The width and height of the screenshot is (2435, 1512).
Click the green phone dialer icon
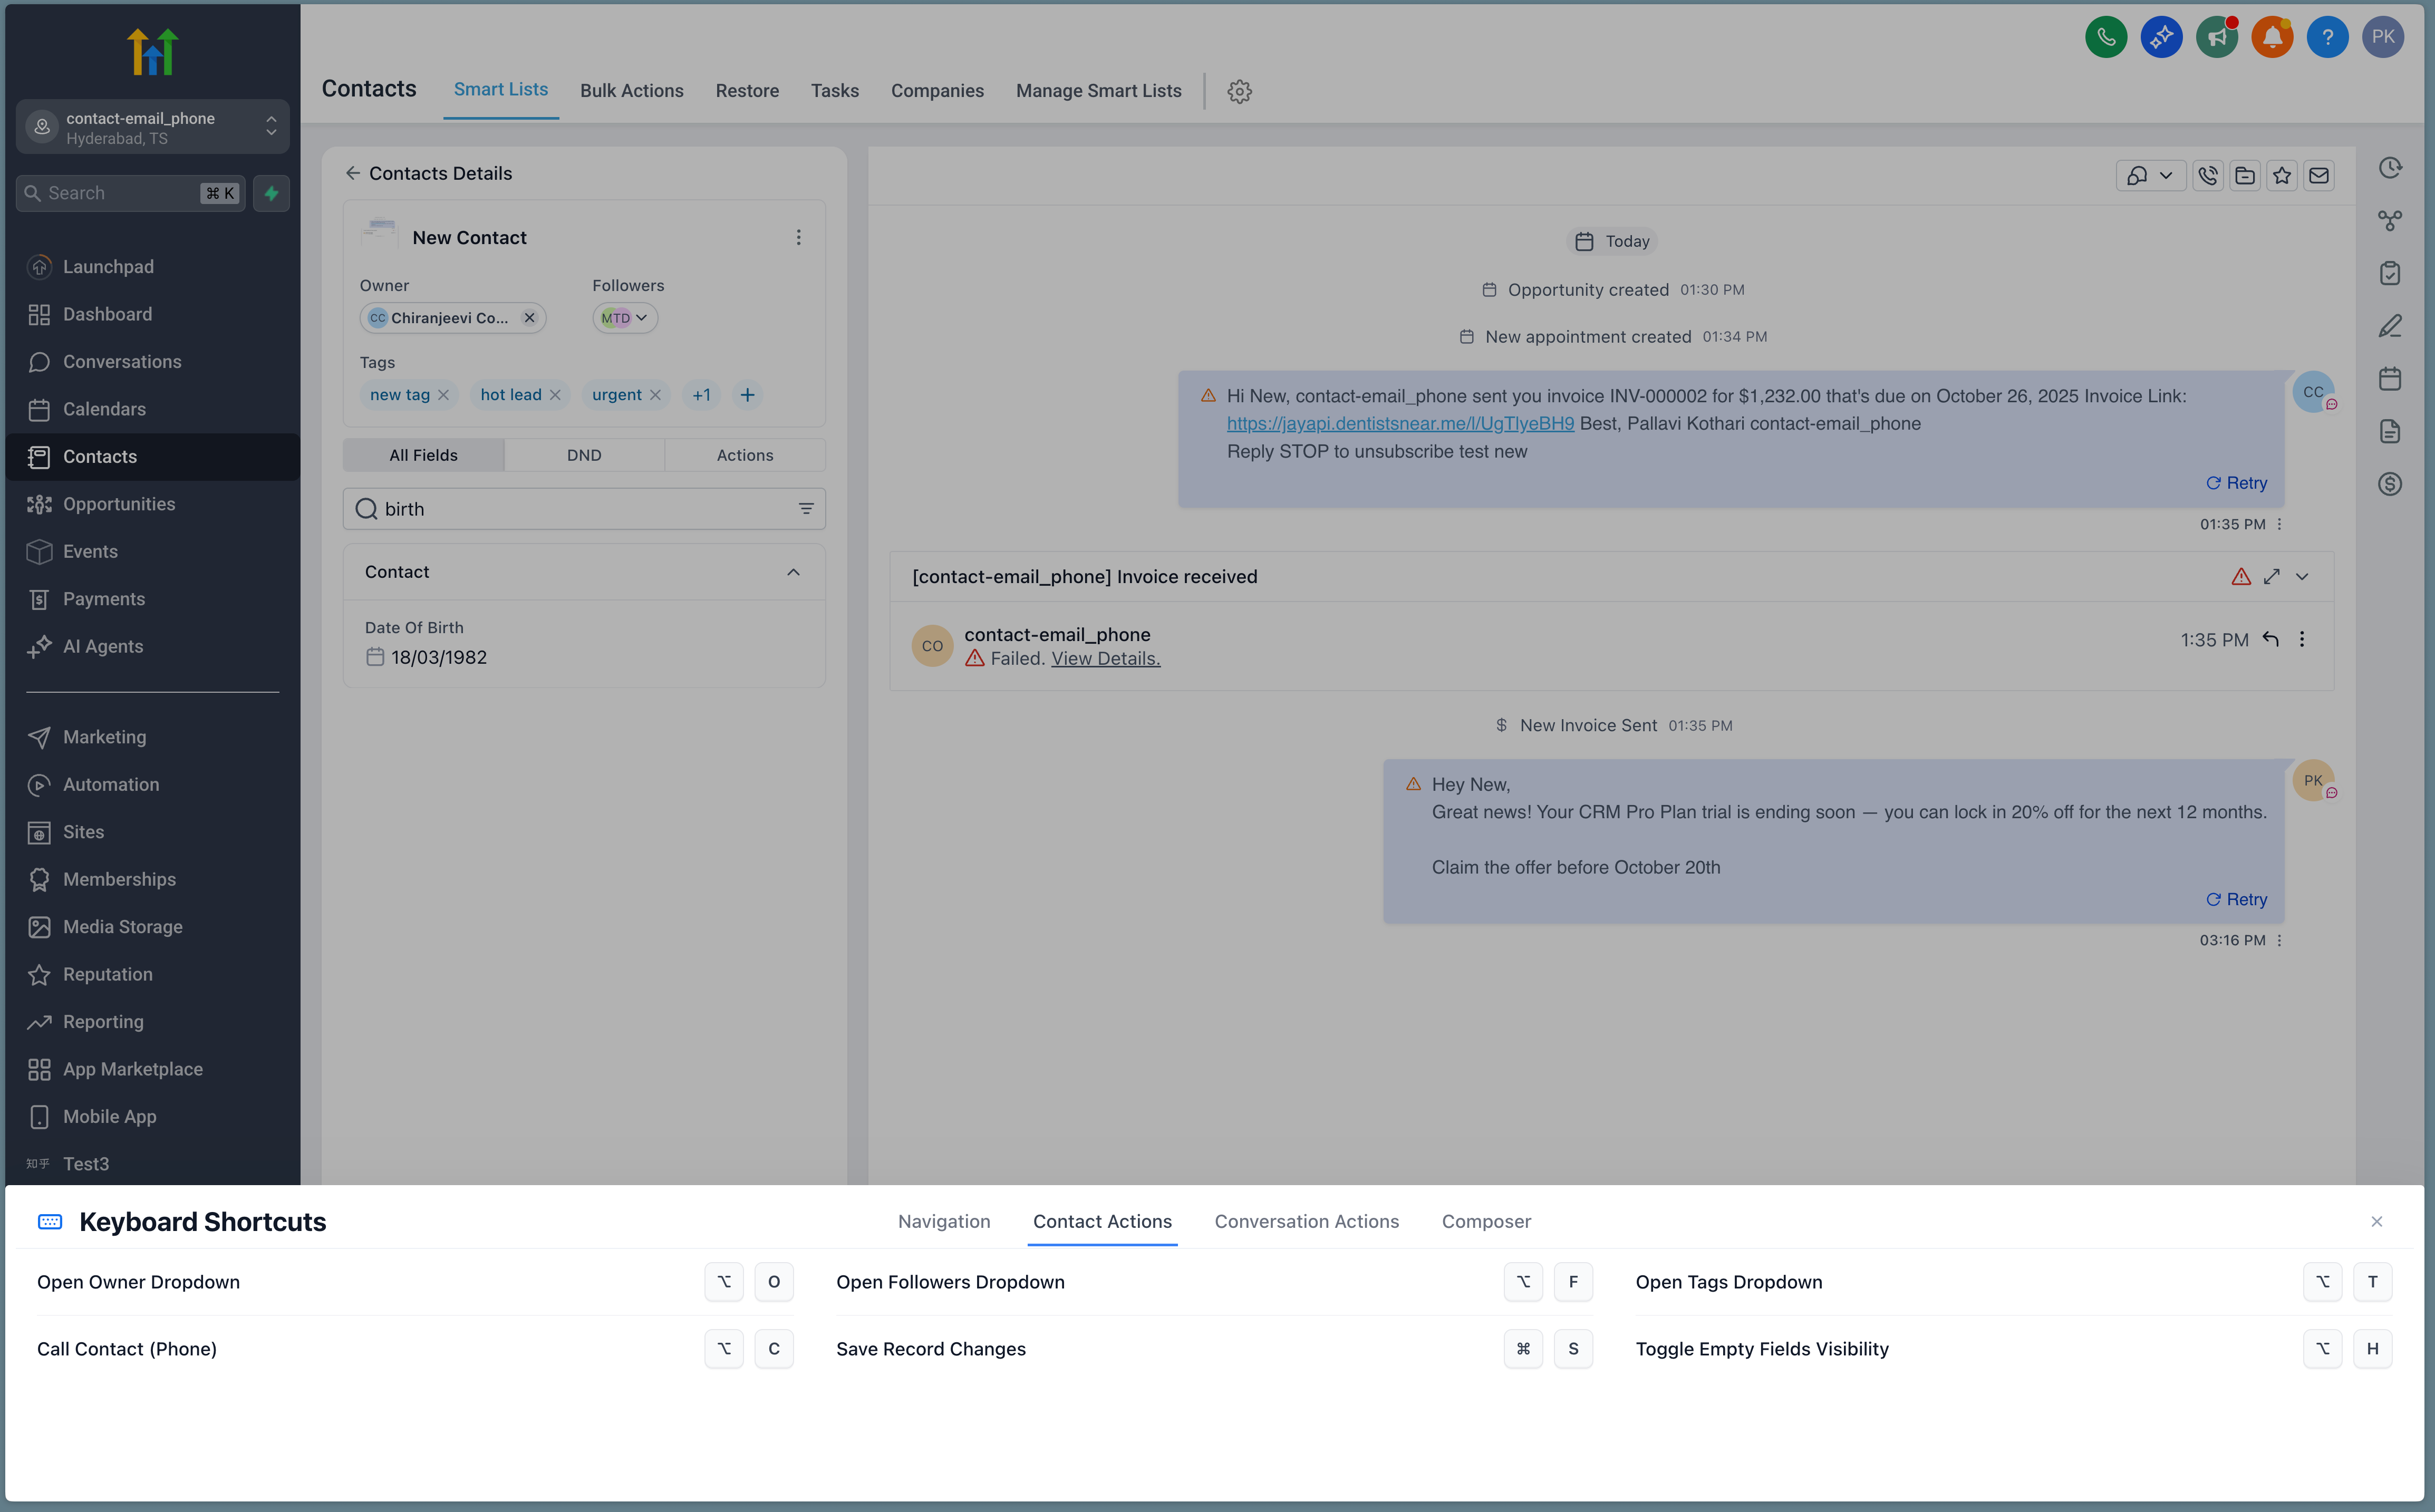2105,37
